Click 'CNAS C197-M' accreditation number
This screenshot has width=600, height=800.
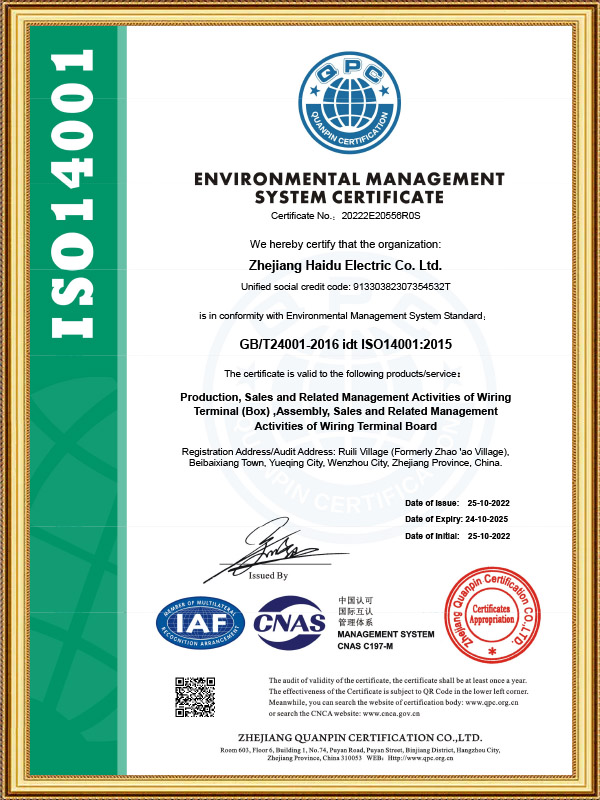pyautogui.click(x=365, y=647)
